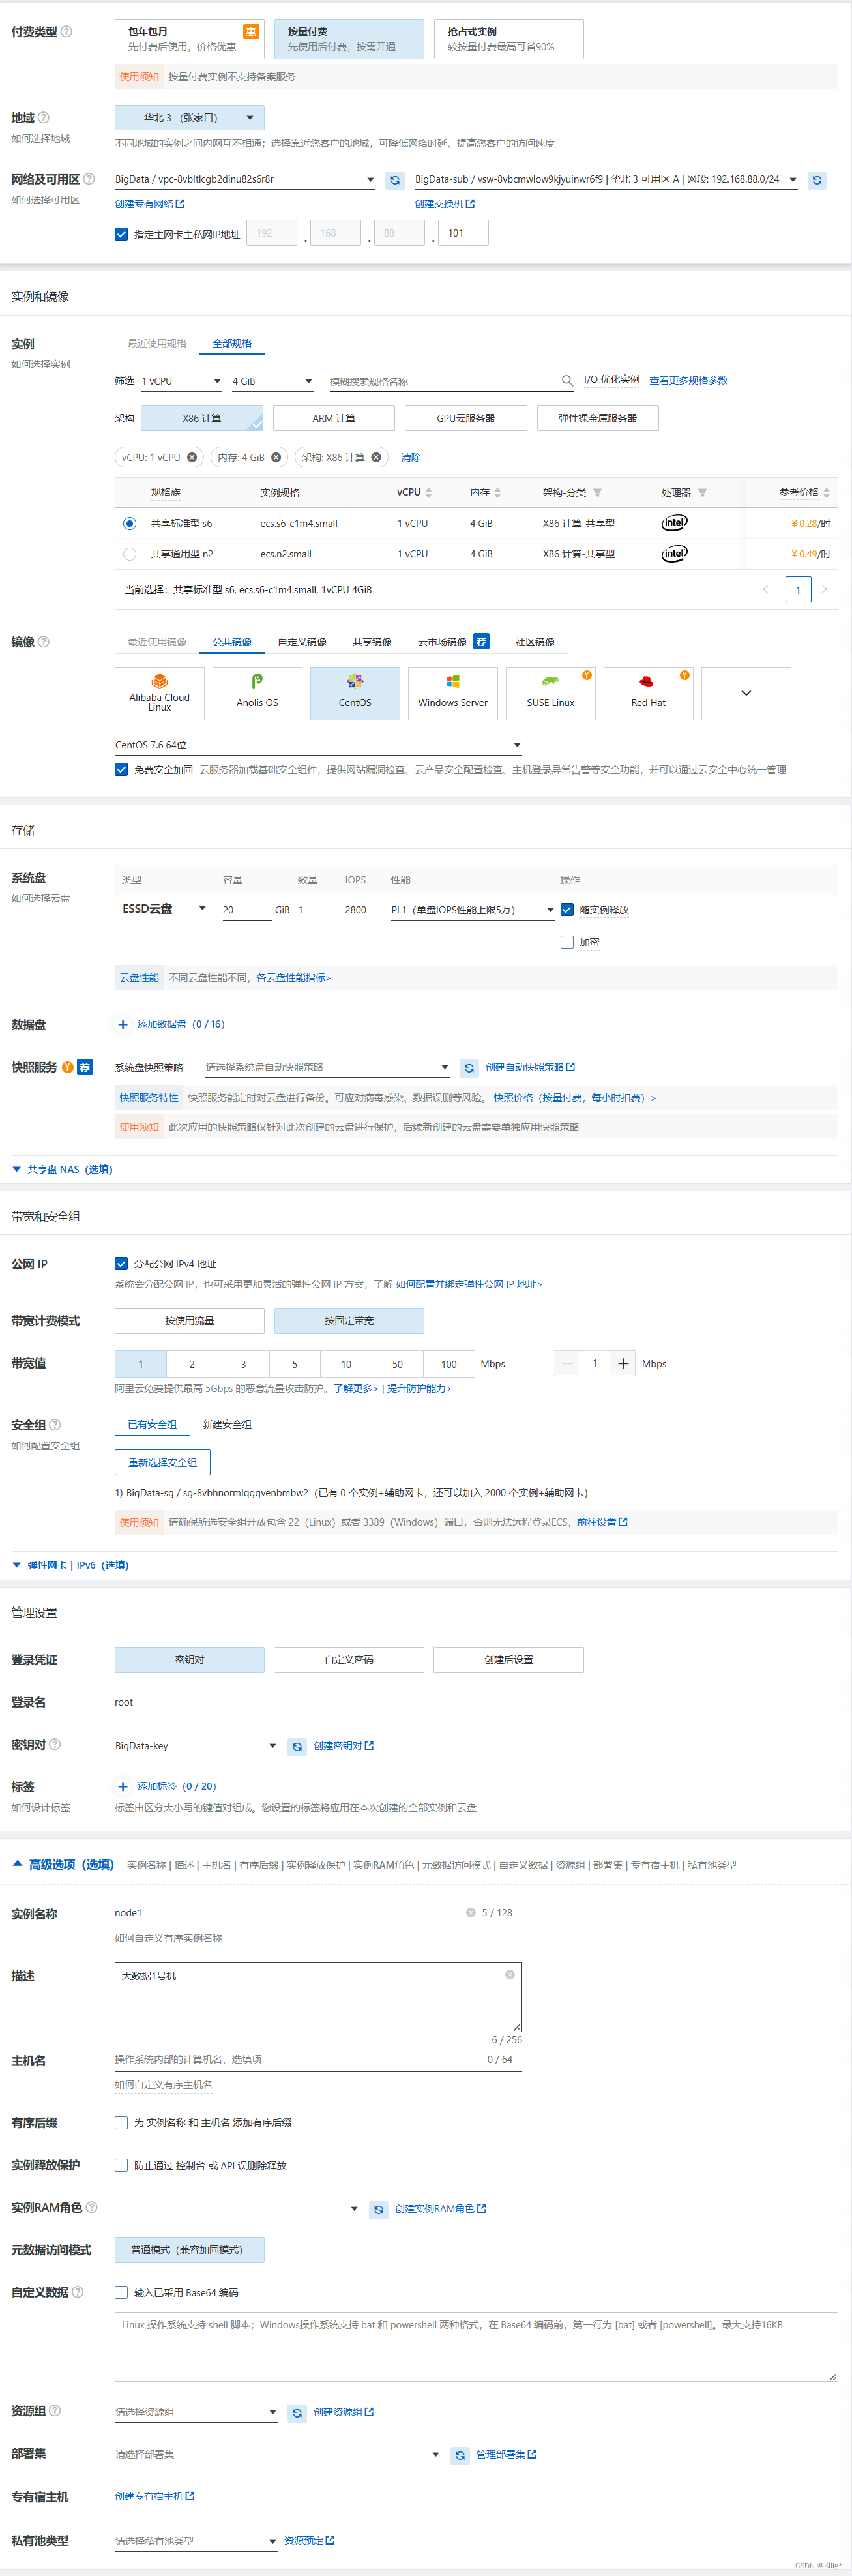852x2576 pixels.
Task: Clear the instance name node1
Action: (x=470, y=1912)
